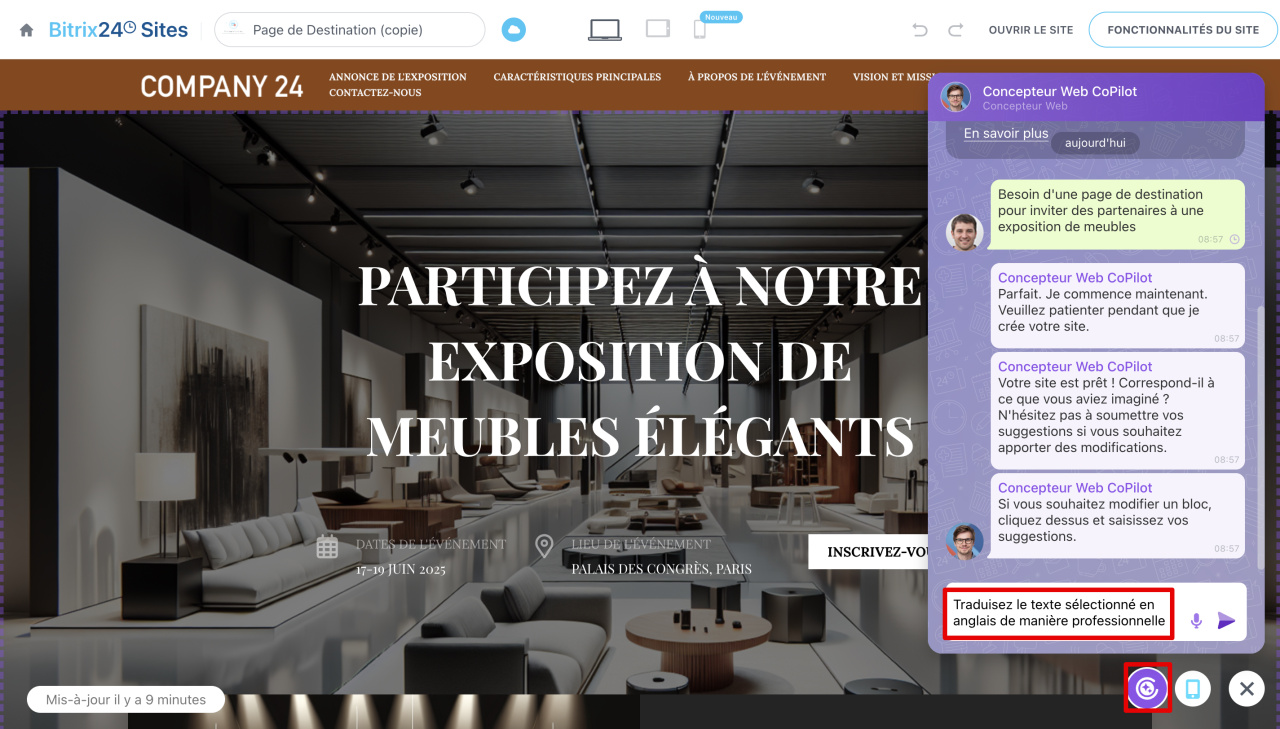The image size is (1280, 729).
Task: Redo the last change
Action: pyautogui.click(x=955, y=30)
